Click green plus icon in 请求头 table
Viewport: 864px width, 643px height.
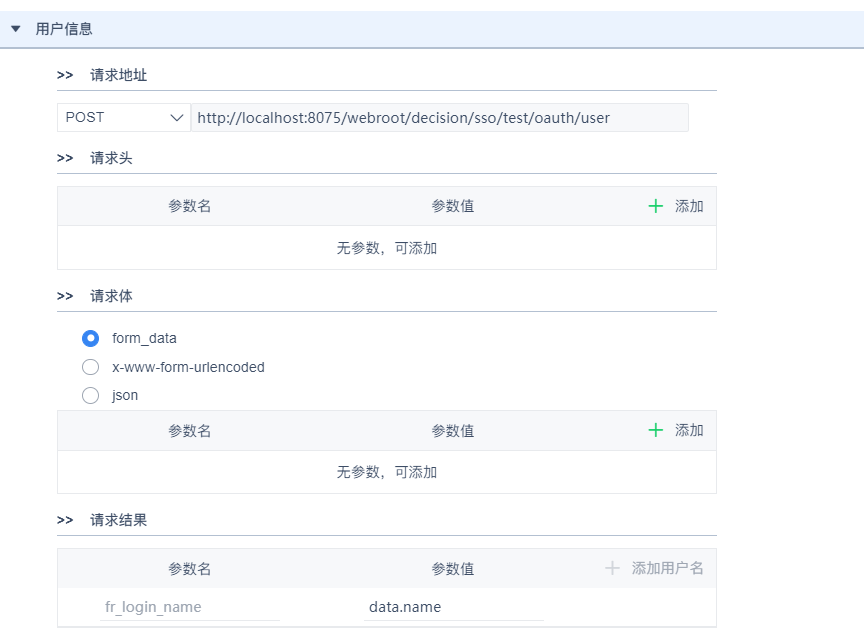656,206
